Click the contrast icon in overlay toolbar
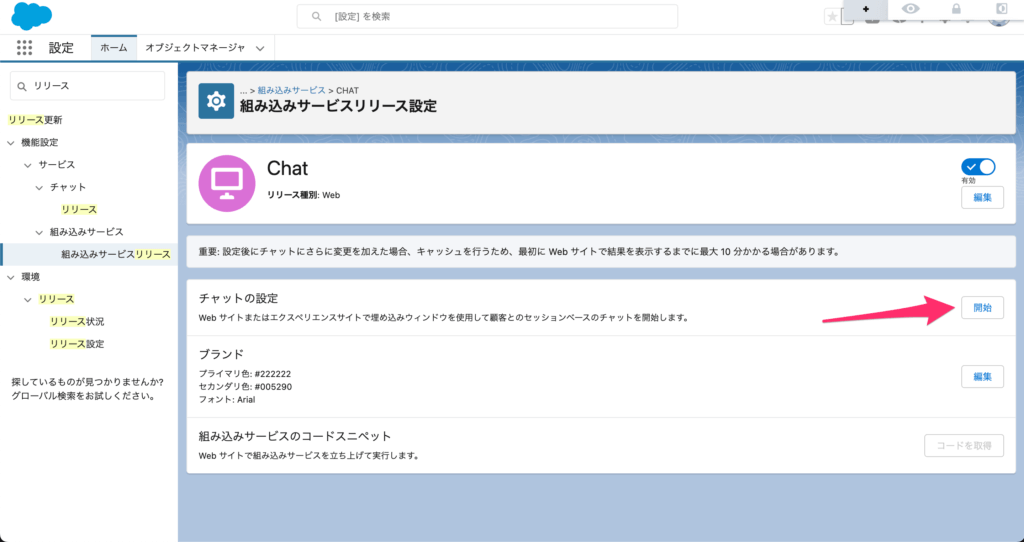 [x=1000, y=9]
